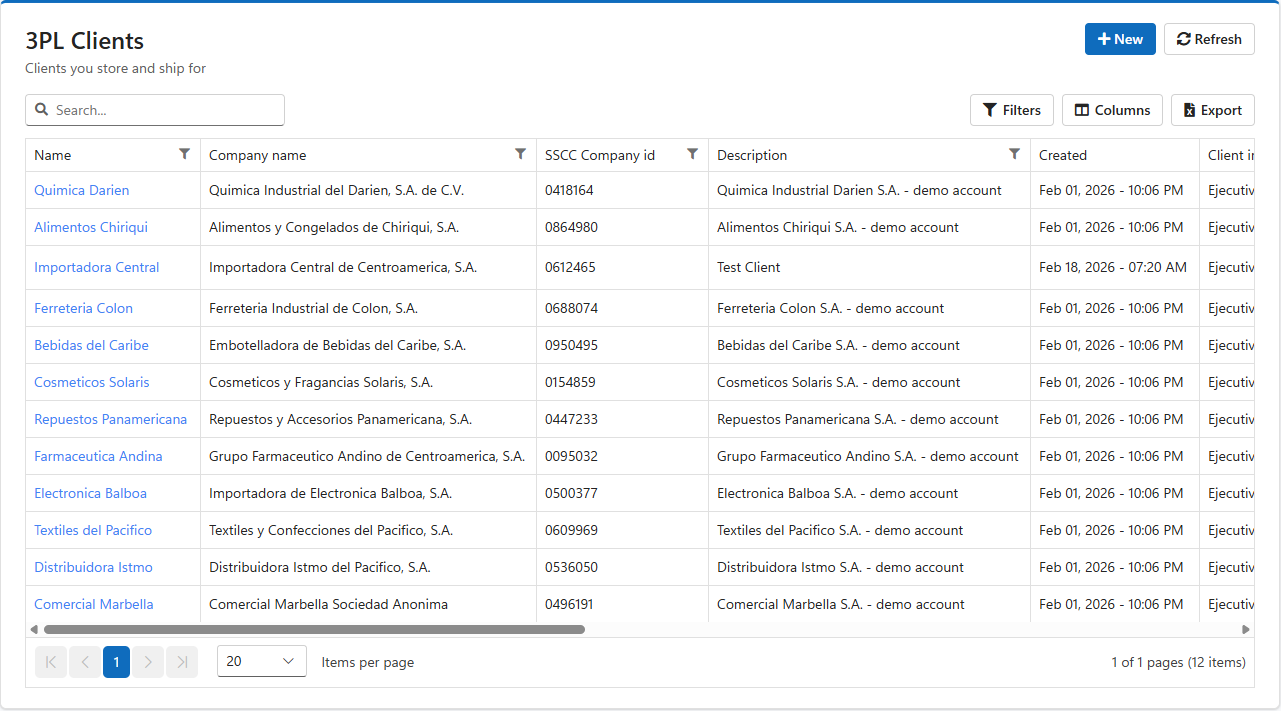The width and height of the screenshot is (1281, 711).
Task: Click SSCC id cell 0095032
Action: pos(622,456)
